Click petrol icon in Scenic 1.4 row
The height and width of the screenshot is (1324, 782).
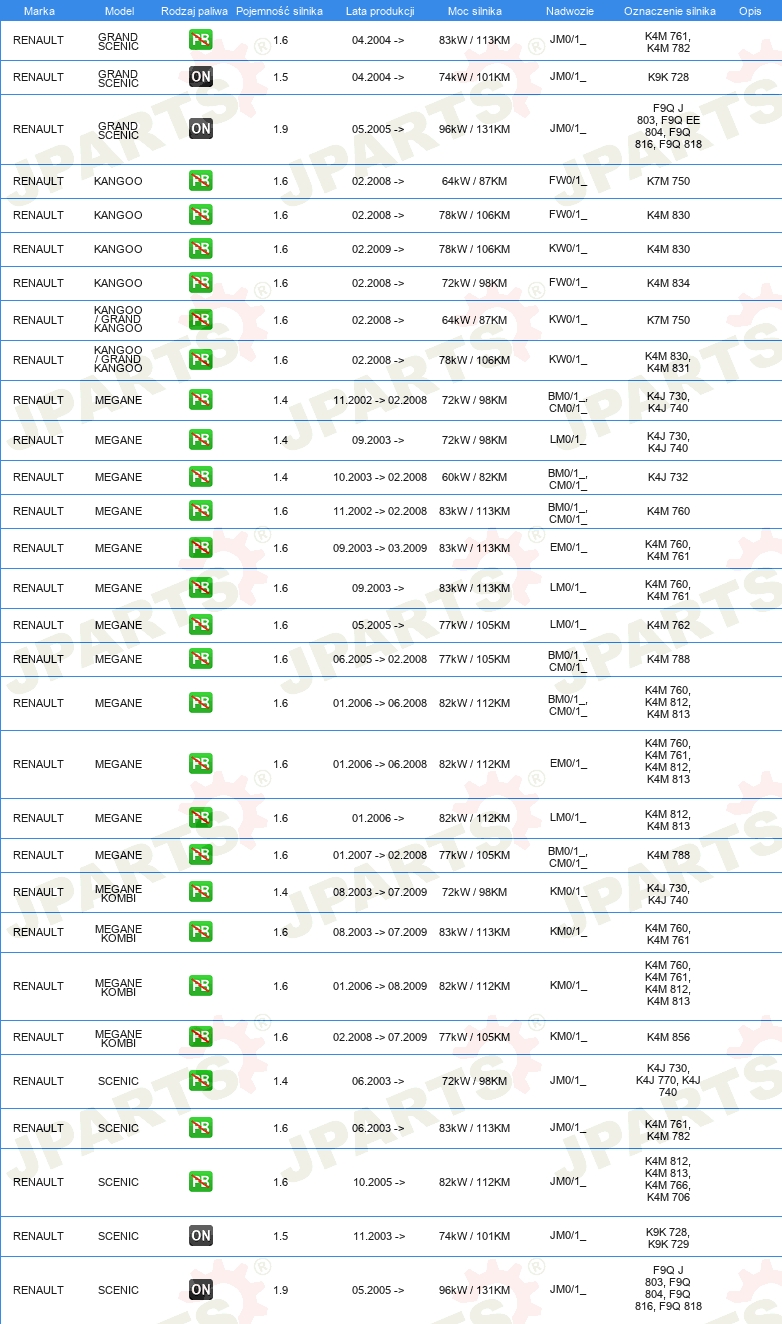(201, 1081)
